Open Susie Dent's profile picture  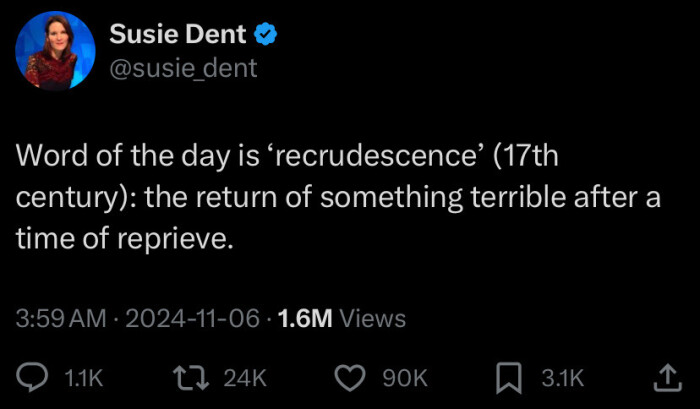(x=55, y=51)
